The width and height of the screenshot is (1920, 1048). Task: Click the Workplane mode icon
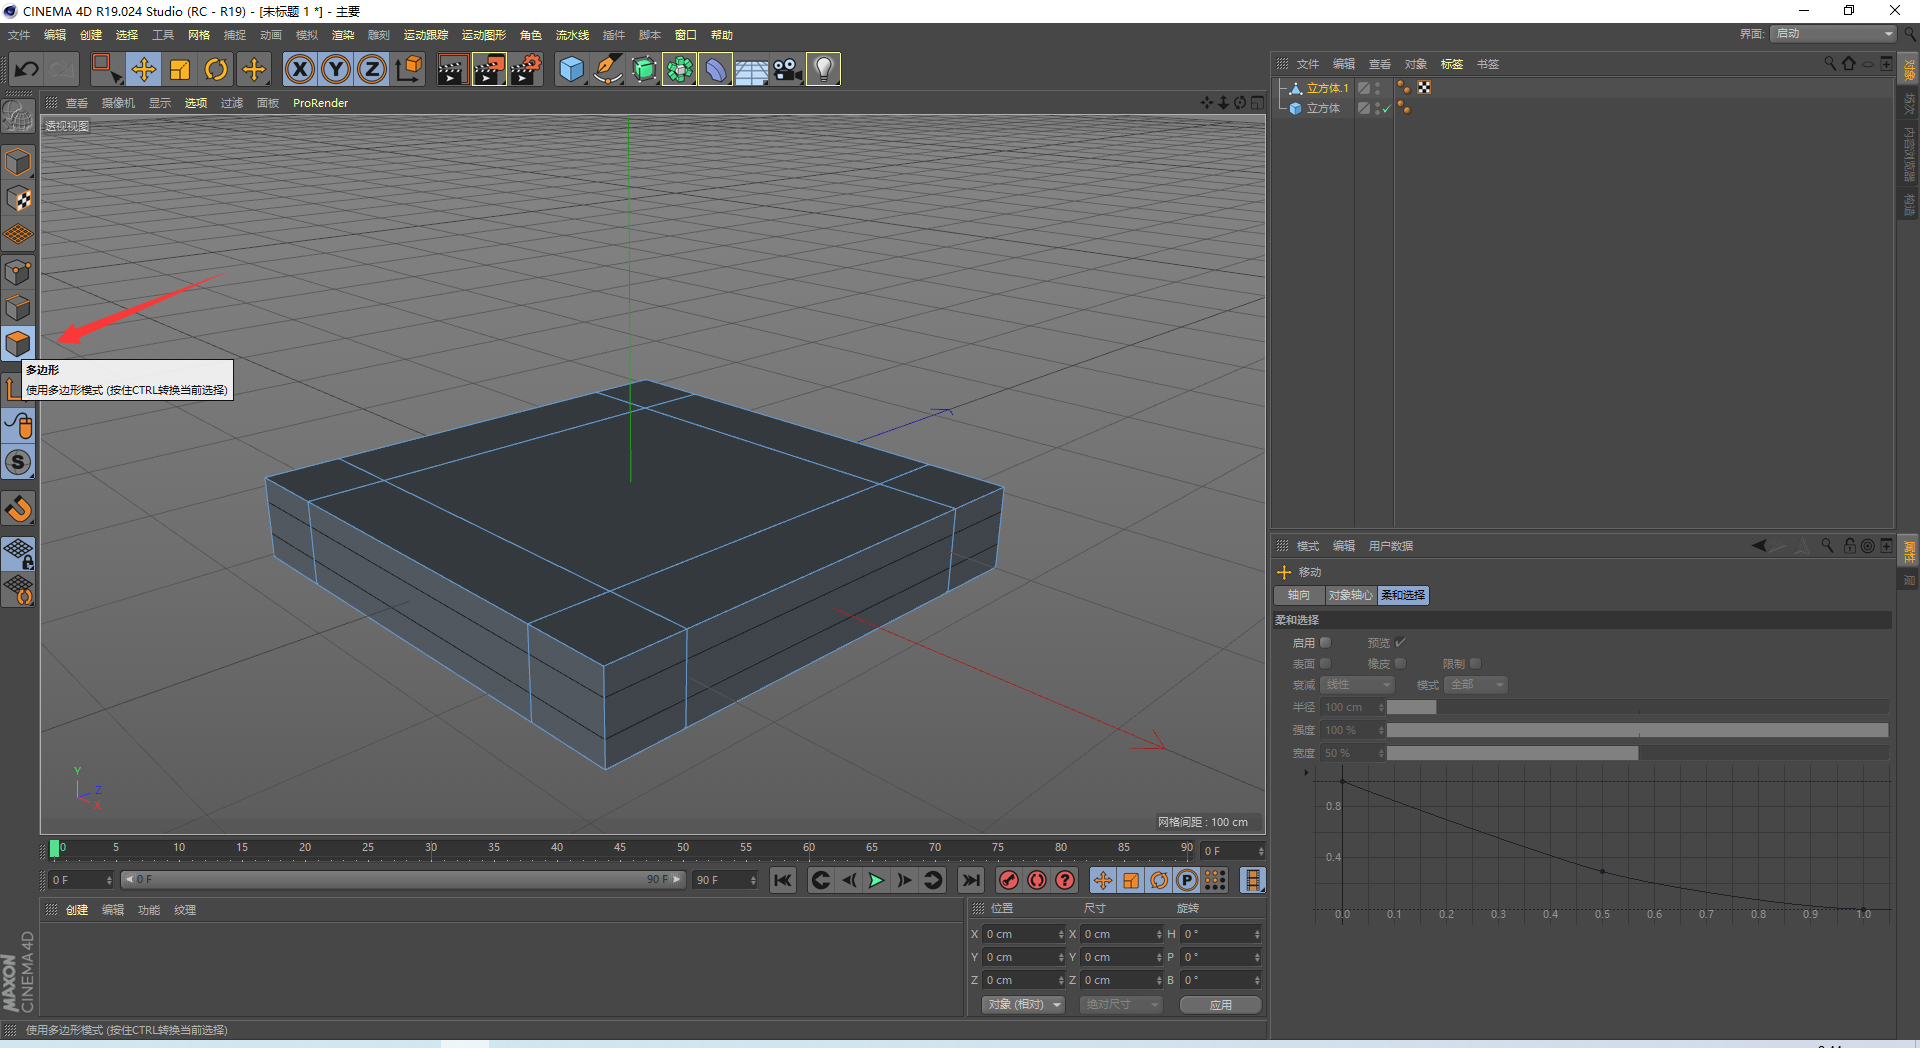coord(18,235)
